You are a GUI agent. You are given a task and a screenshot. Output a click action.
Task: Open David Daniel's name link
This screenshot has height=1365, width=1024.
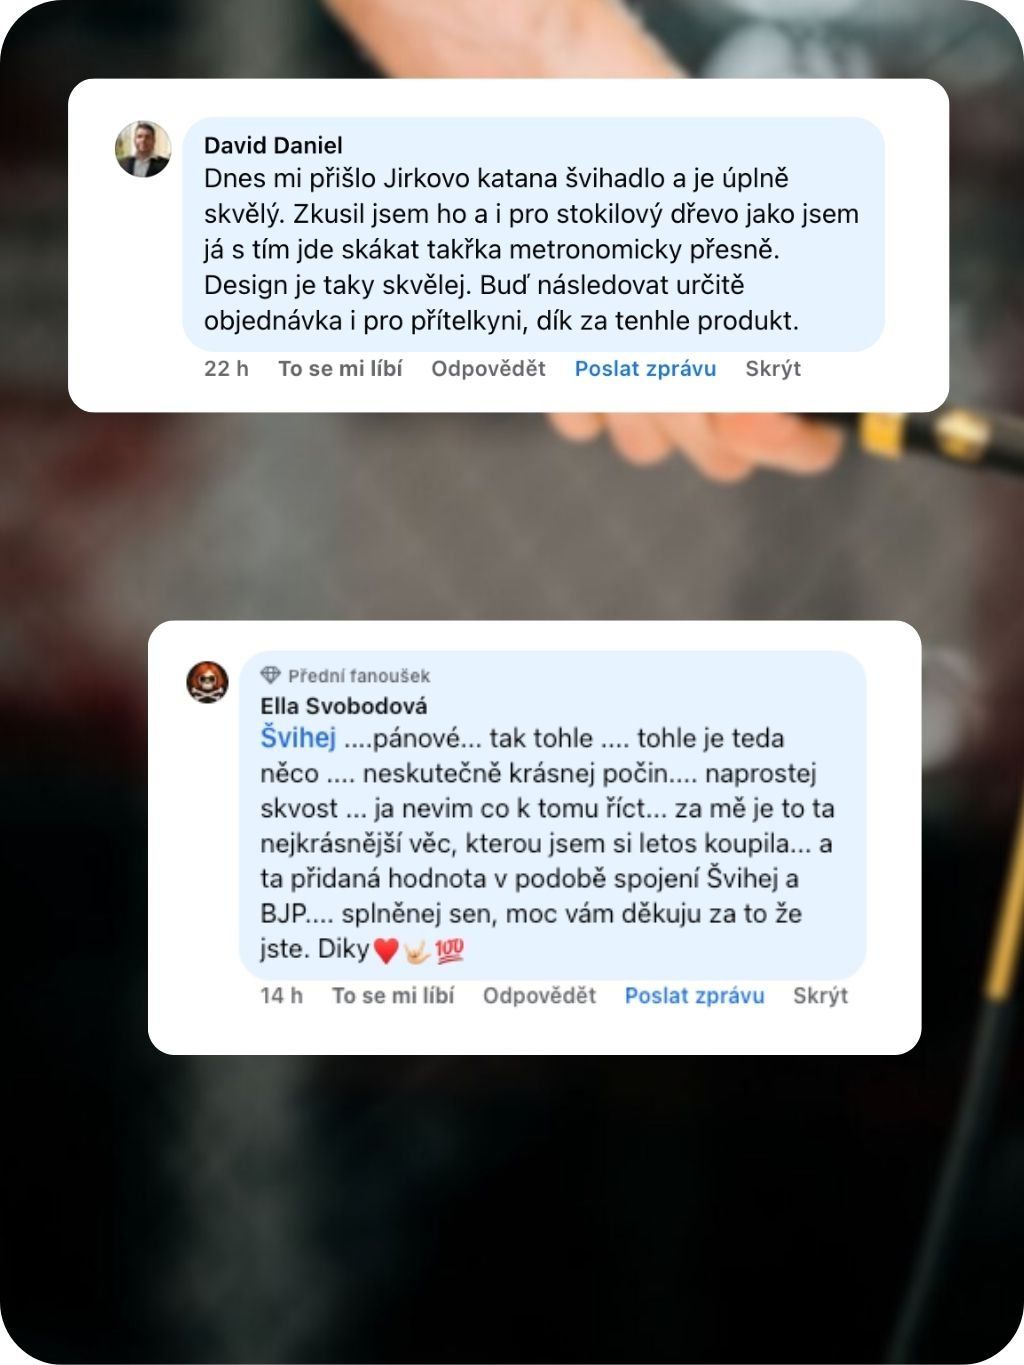click(273, 145)
